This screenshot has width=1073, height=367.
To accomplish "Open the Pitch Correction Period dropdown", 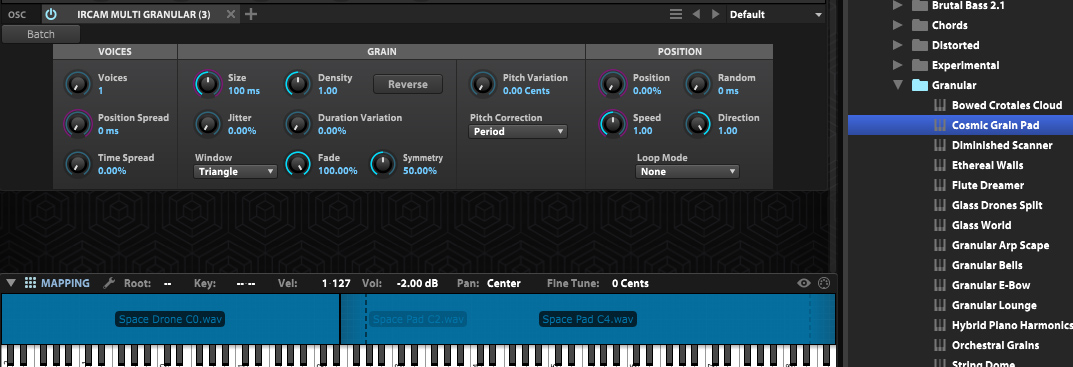I will click(x=518, y=131).
